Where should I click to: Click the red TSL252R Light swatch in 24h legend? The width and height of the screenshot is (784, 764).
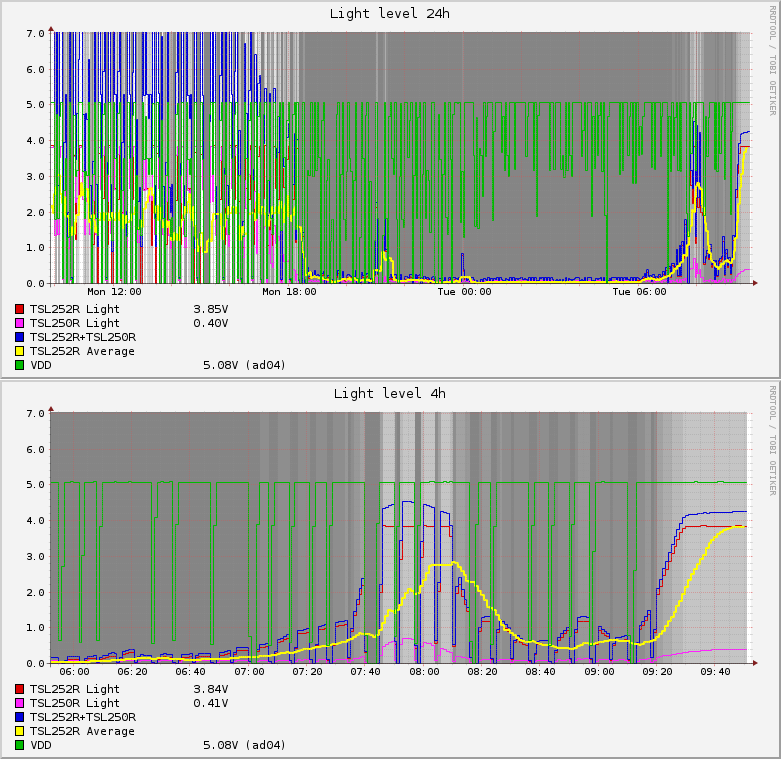[20, 310]
